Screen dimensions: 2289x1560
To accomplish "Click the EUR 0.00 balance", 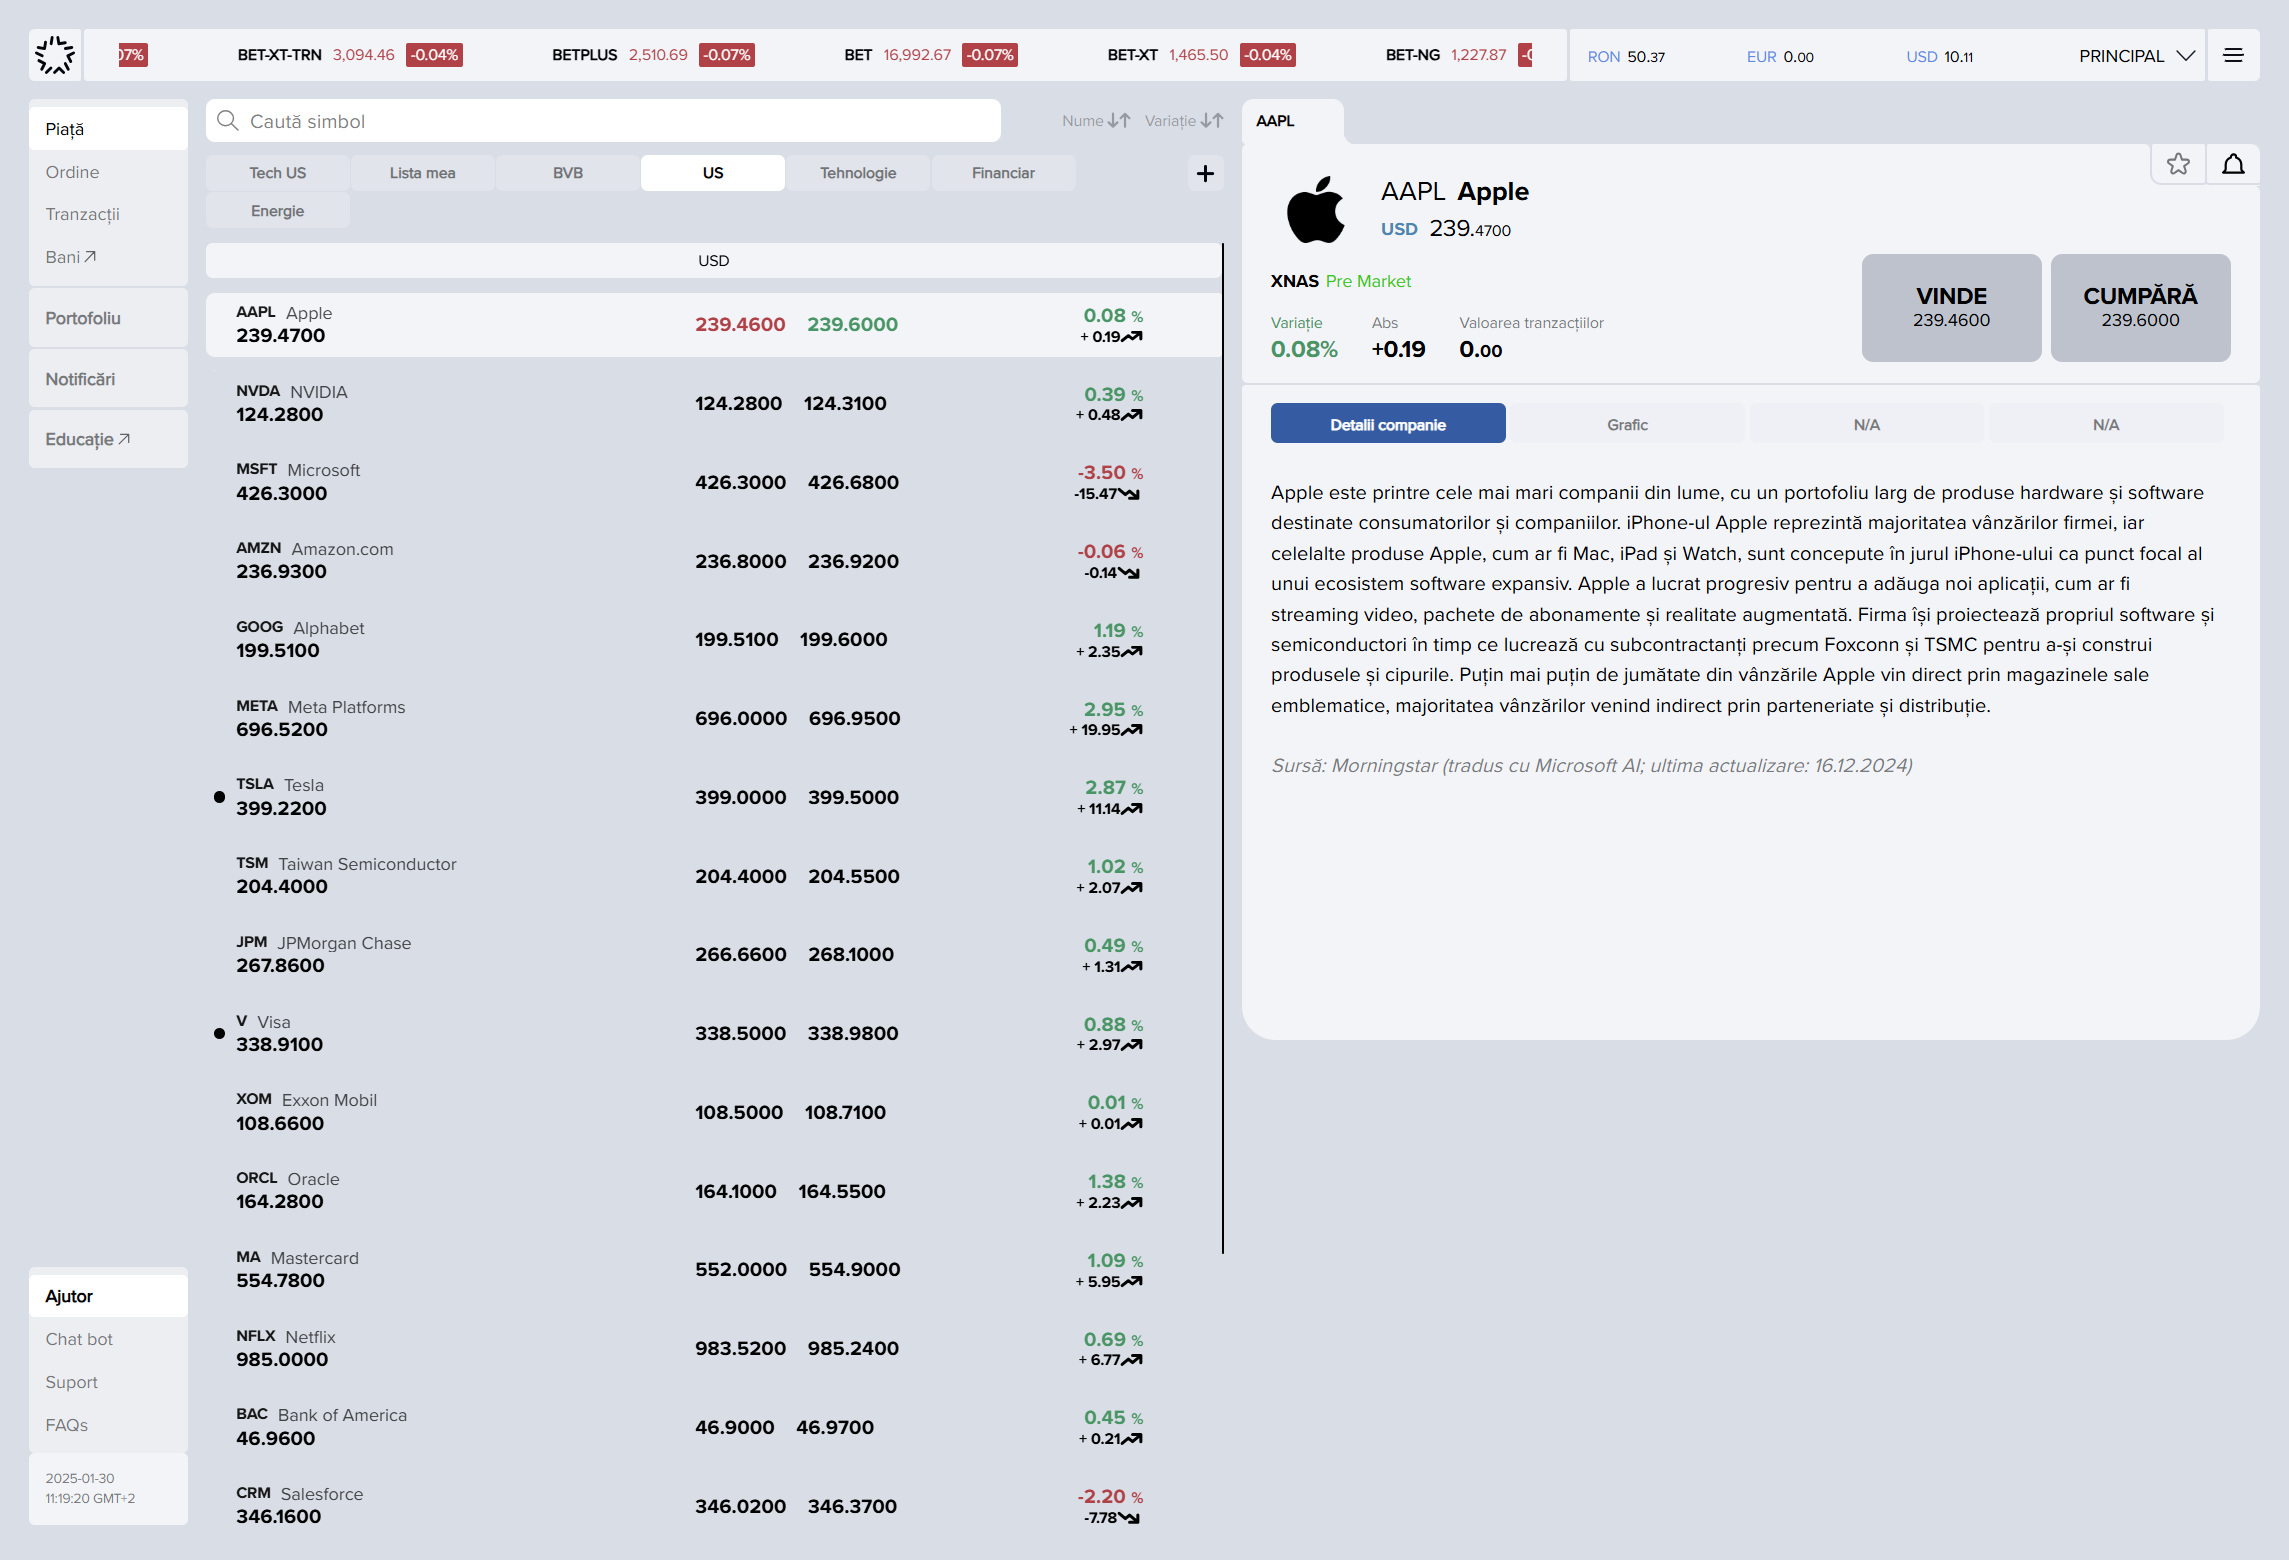I will tap(1780, 57).
